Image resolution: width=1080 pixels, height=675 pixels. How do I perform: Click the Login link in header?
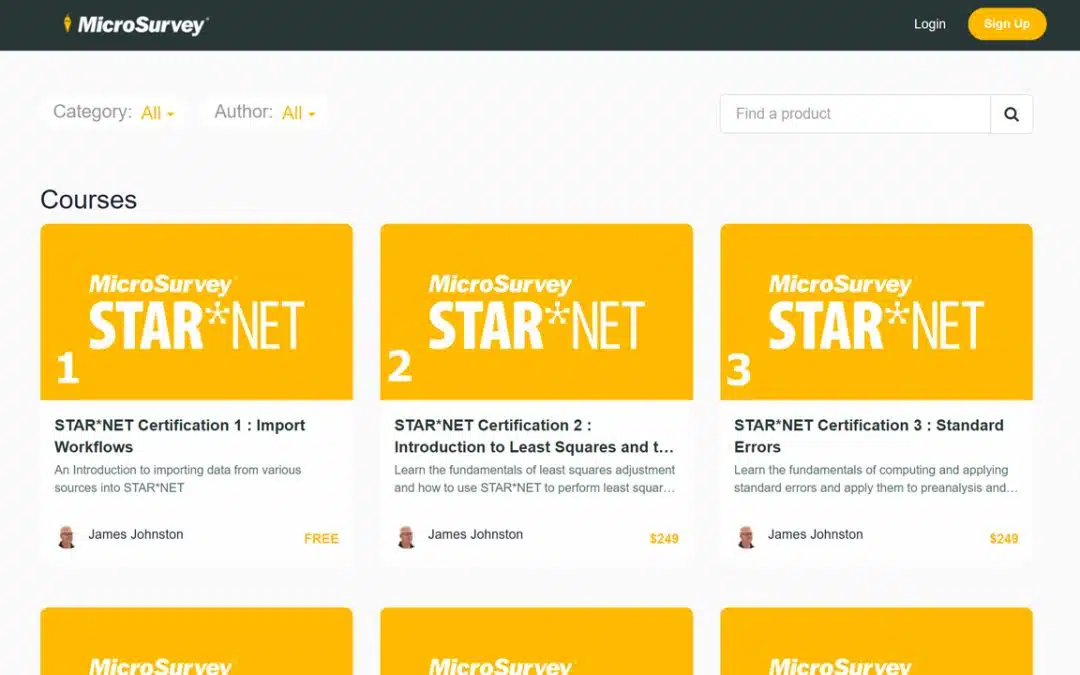929,24
